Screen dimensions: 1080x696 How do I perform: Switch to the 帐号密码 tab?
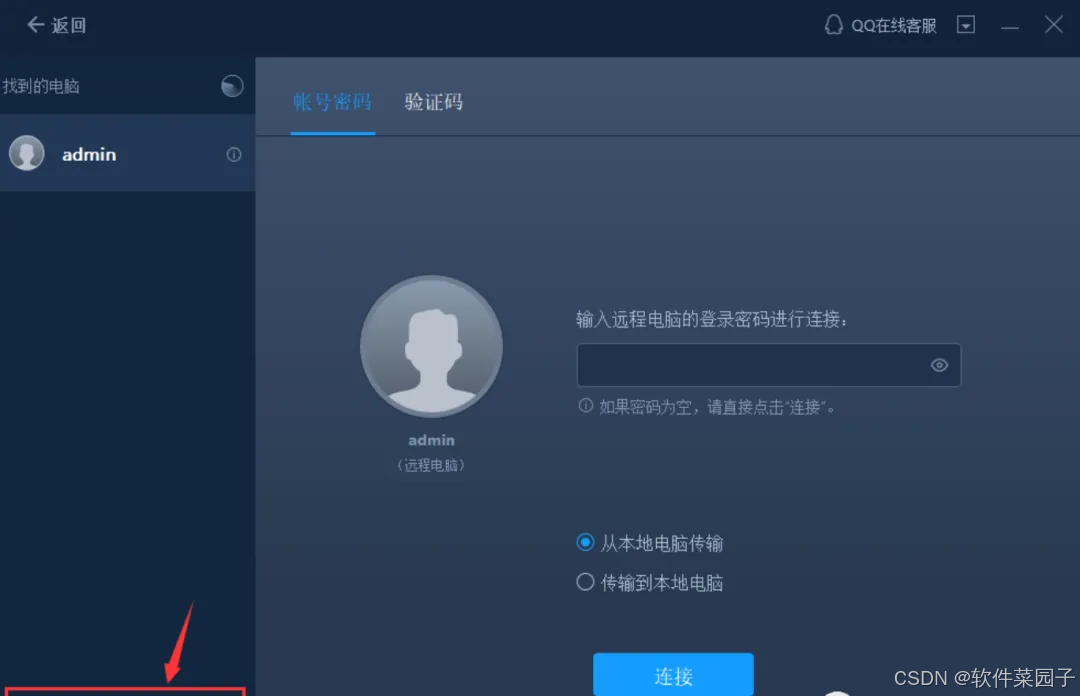333,102
